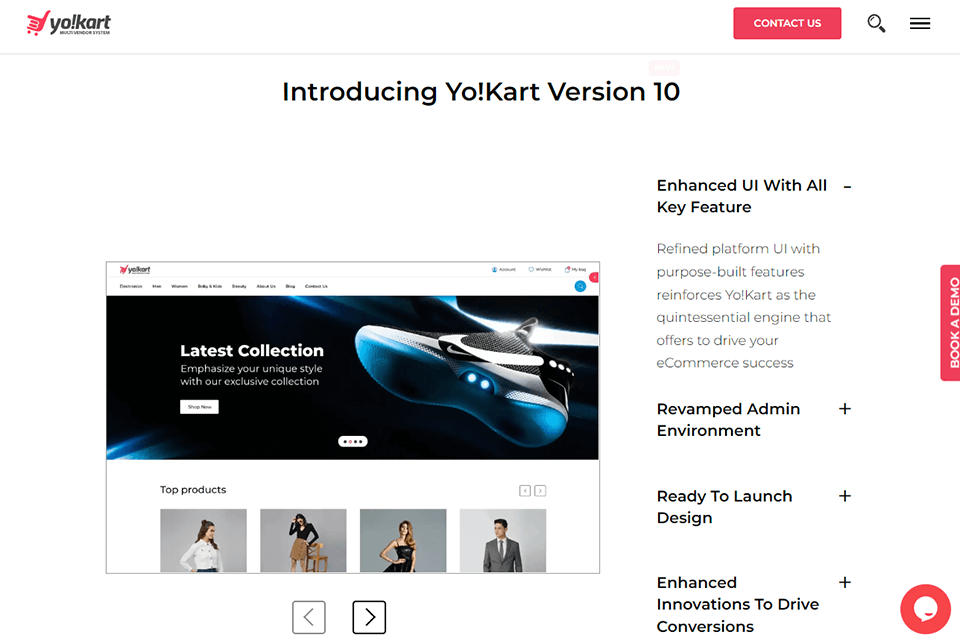Select the white jacket woman product thumbnail
Viewport: 960px width, 640px height.
tap(203, 540)
